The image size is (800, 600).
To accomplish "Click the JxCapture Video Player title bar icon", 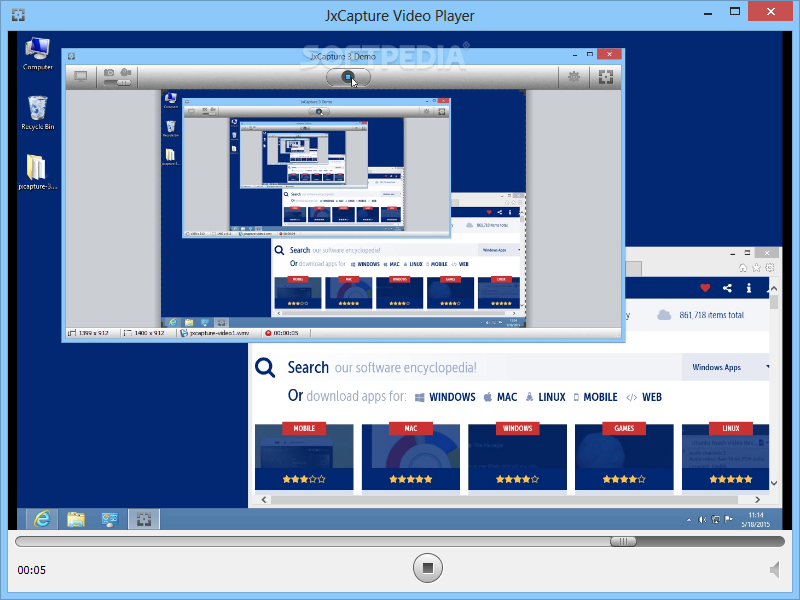I will point(18,15).
